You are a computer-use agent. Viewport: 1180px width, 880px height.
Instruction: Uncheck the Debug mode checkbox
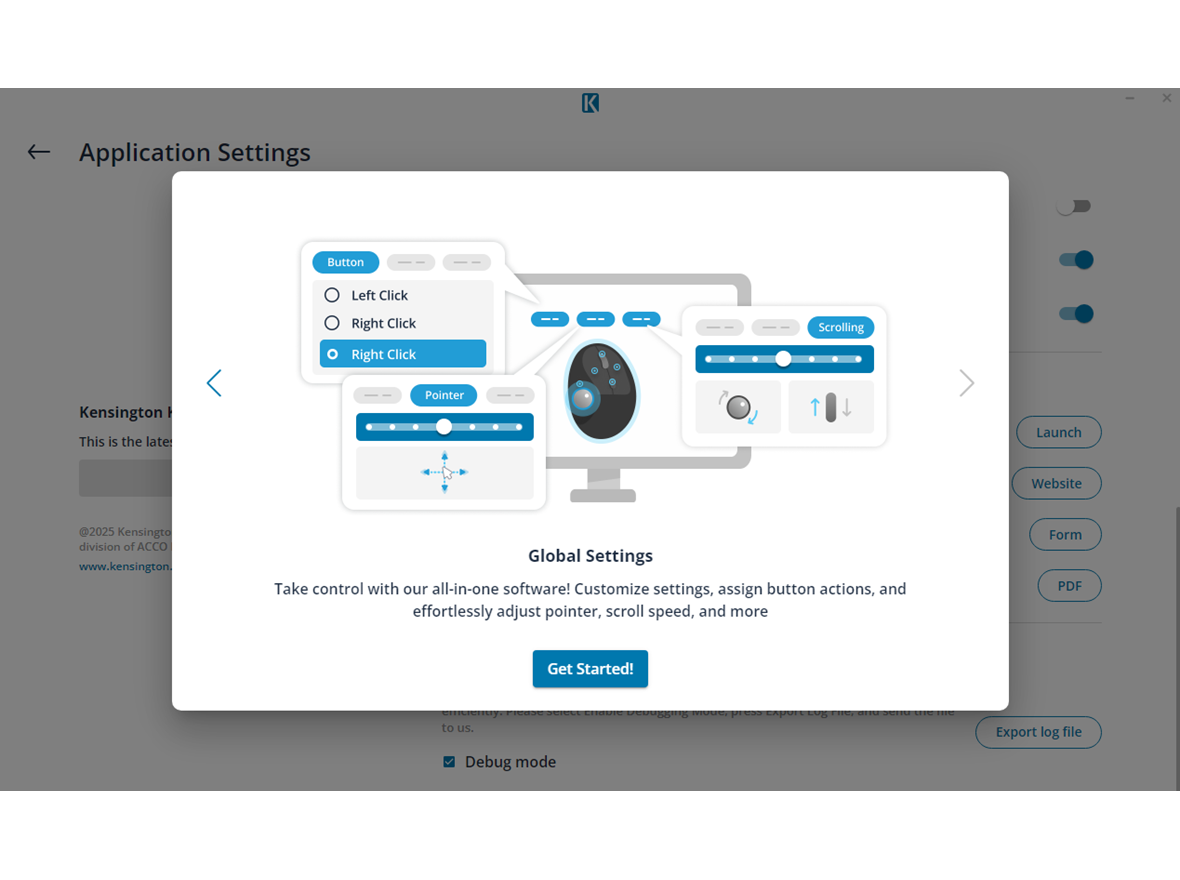(448, 761)
